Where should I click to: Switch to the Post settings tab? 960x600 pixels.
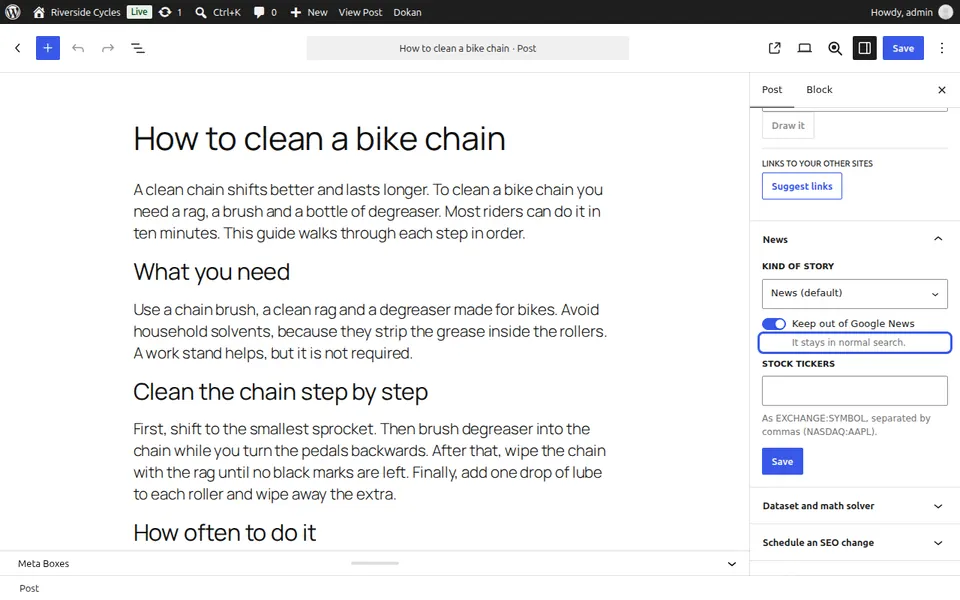coord(772,89)
